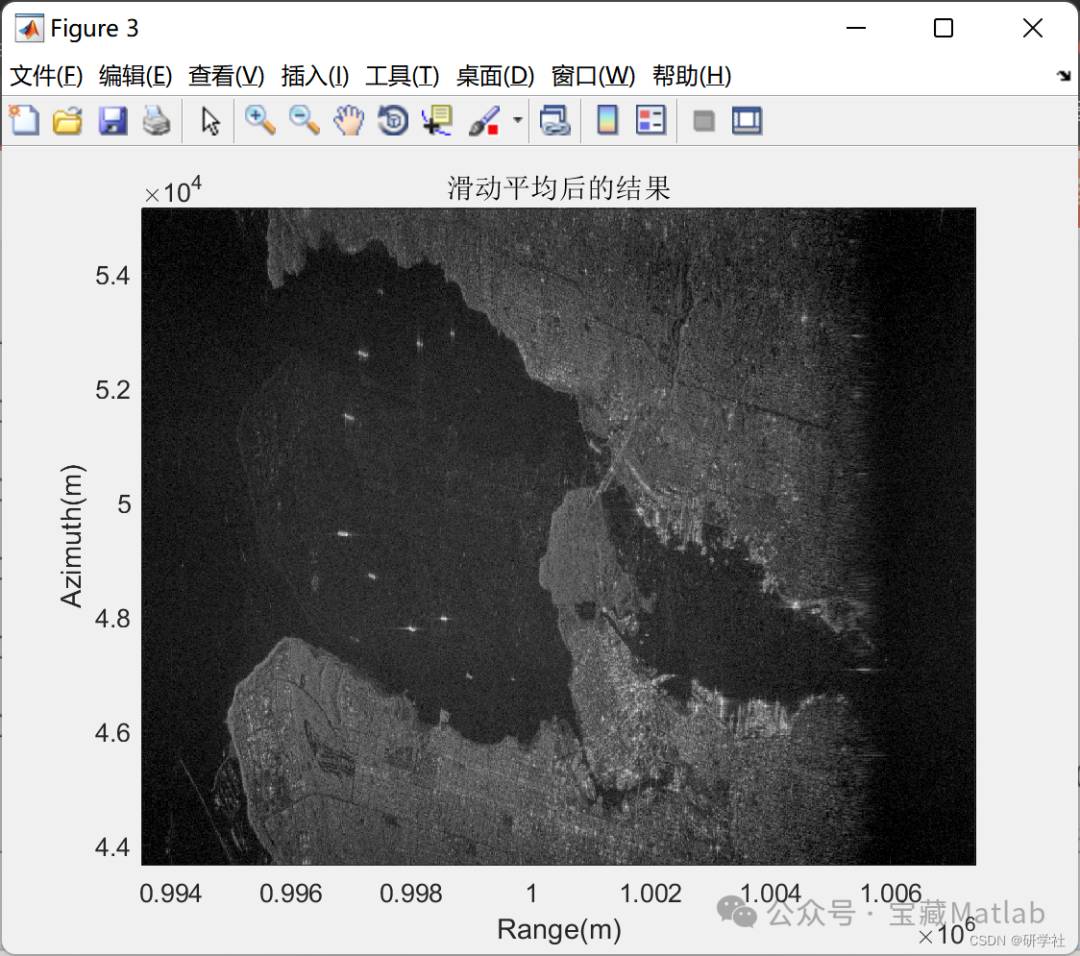Save the figure with the floppy disk icon
The image size is (1080, 956).
pyautogui.click(x=113, y=121)
